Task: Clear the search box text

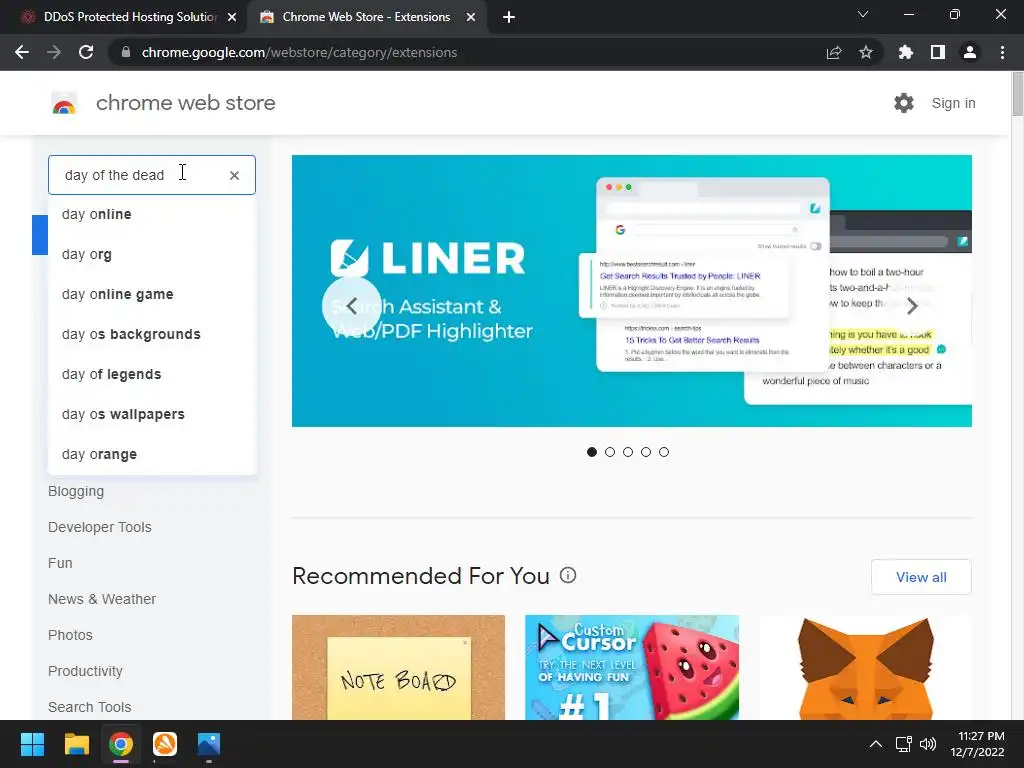Action: tap(234, 175)
